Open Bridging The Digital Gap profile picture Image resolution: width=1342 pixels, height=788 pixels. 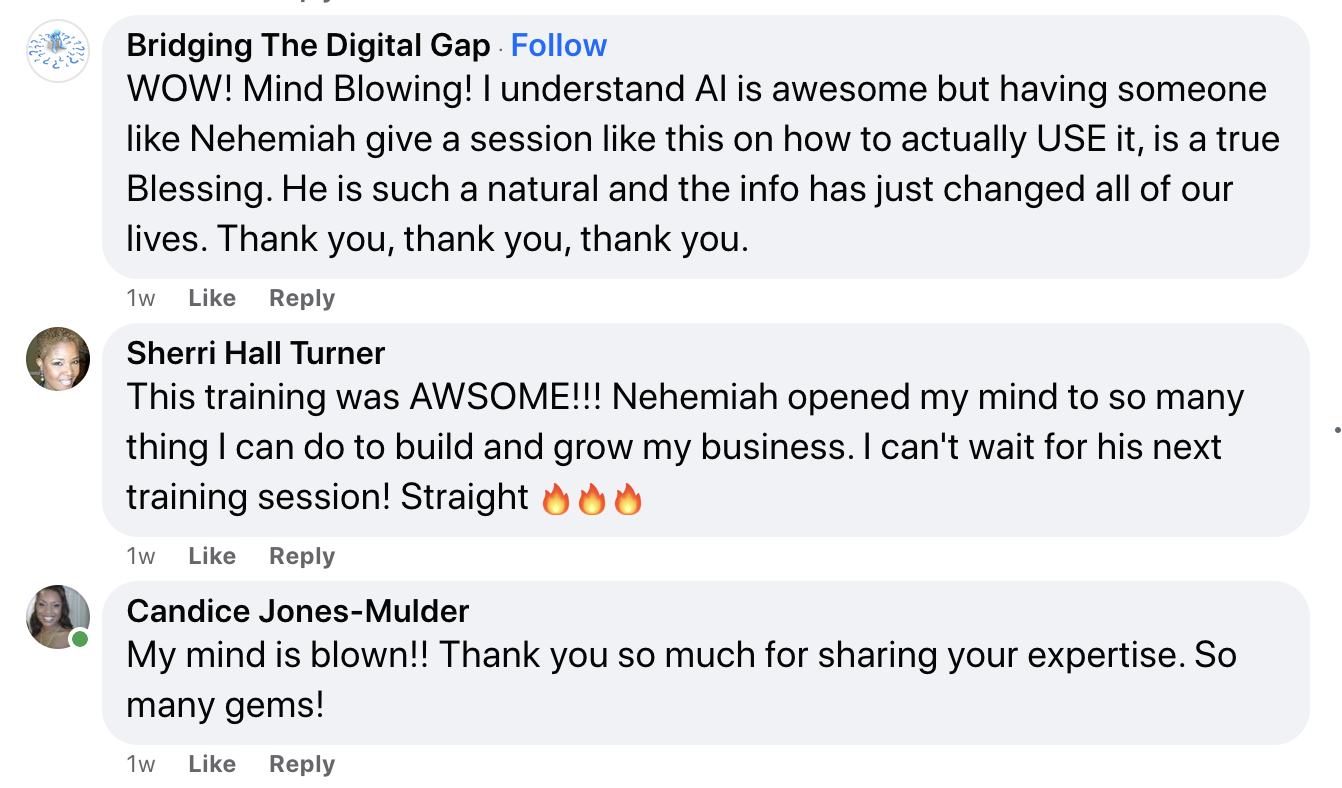(x=58, y=50)
